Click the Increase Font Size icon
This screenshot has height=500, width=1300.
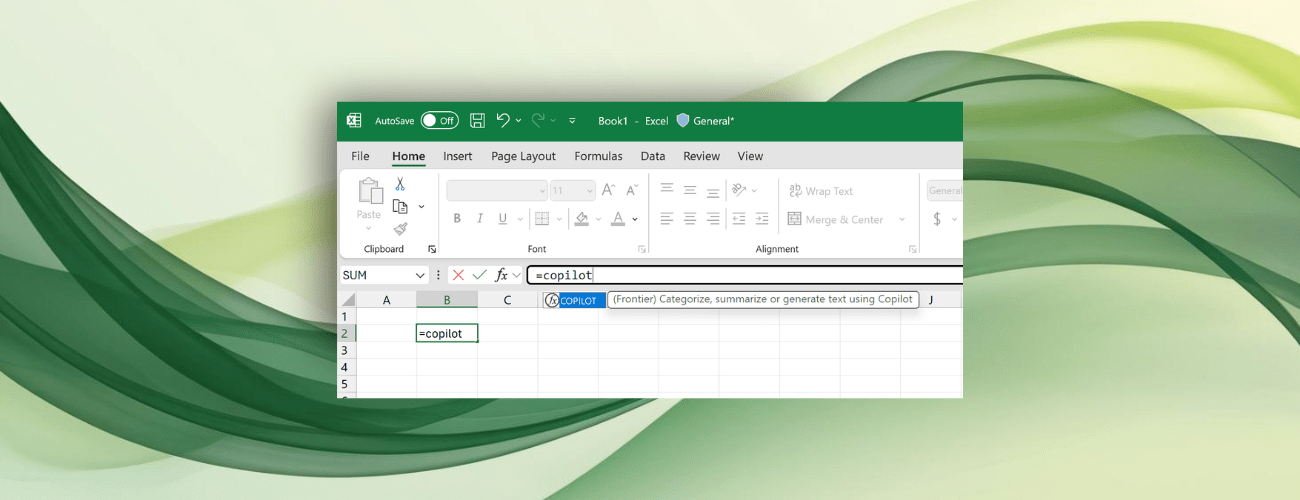pos(607,190)
